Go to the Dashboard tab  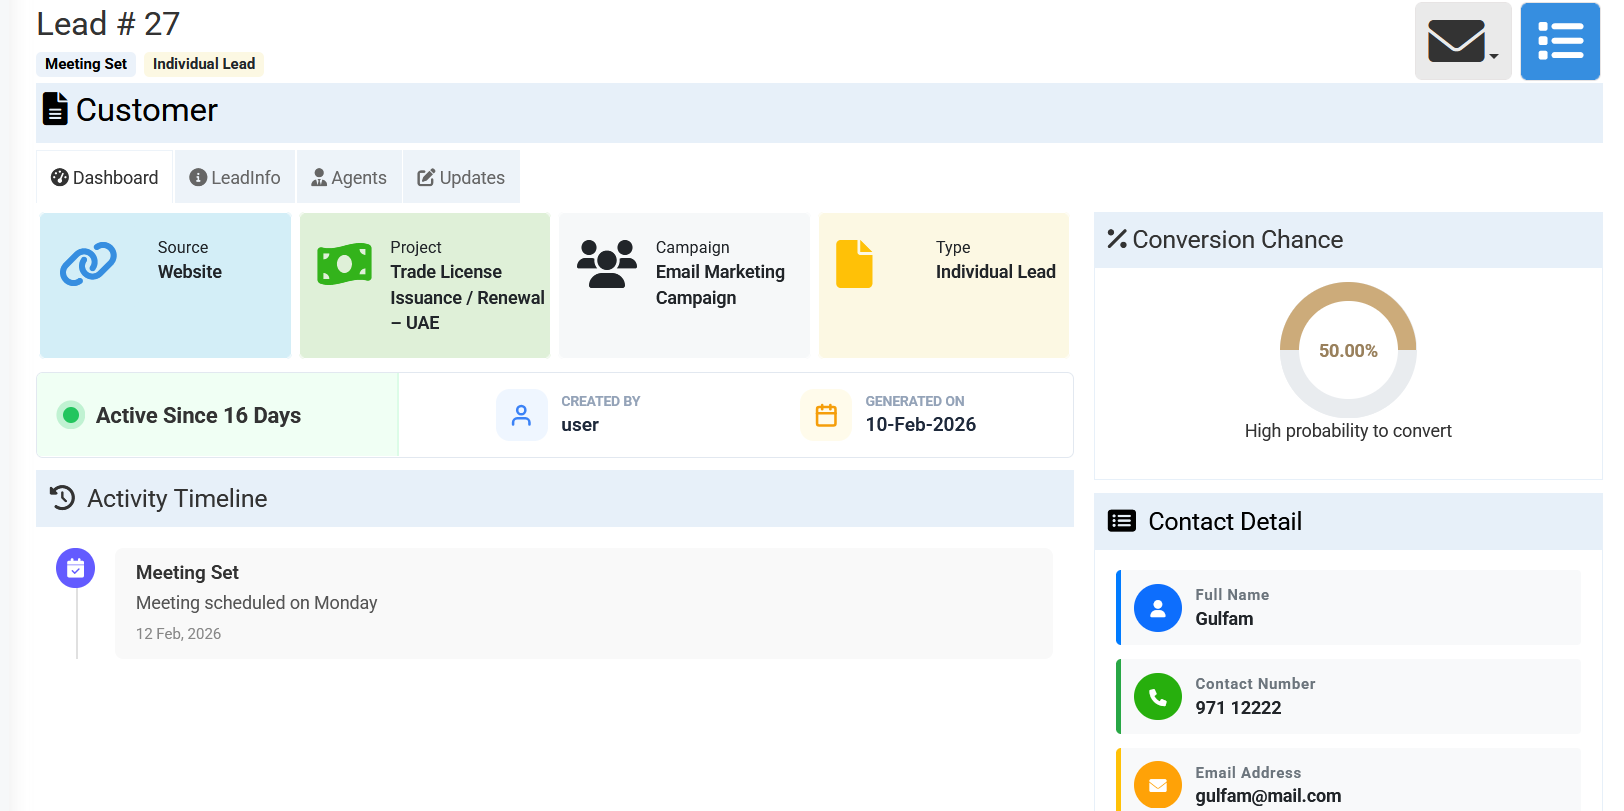click(105, 178)
